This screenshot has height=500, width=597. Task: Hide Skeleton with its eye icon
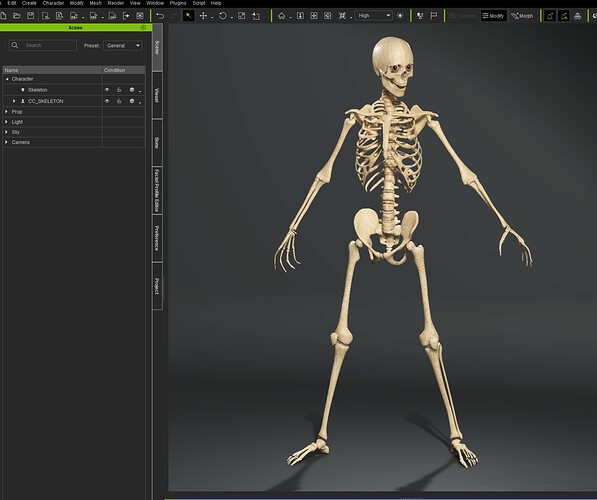click(x=107, y=90)
